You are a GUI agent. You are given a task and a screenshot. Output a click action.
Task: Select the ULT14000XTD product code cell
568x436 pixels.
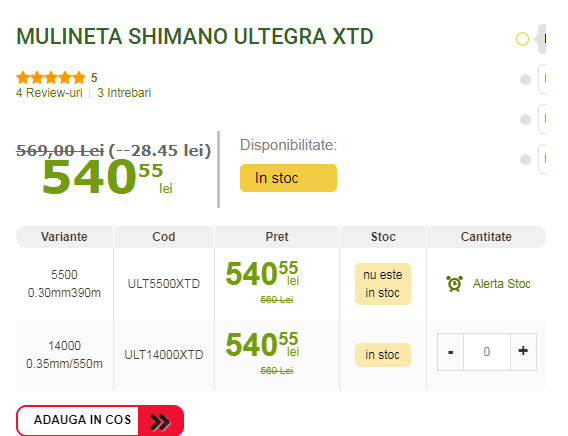[164, 355]
